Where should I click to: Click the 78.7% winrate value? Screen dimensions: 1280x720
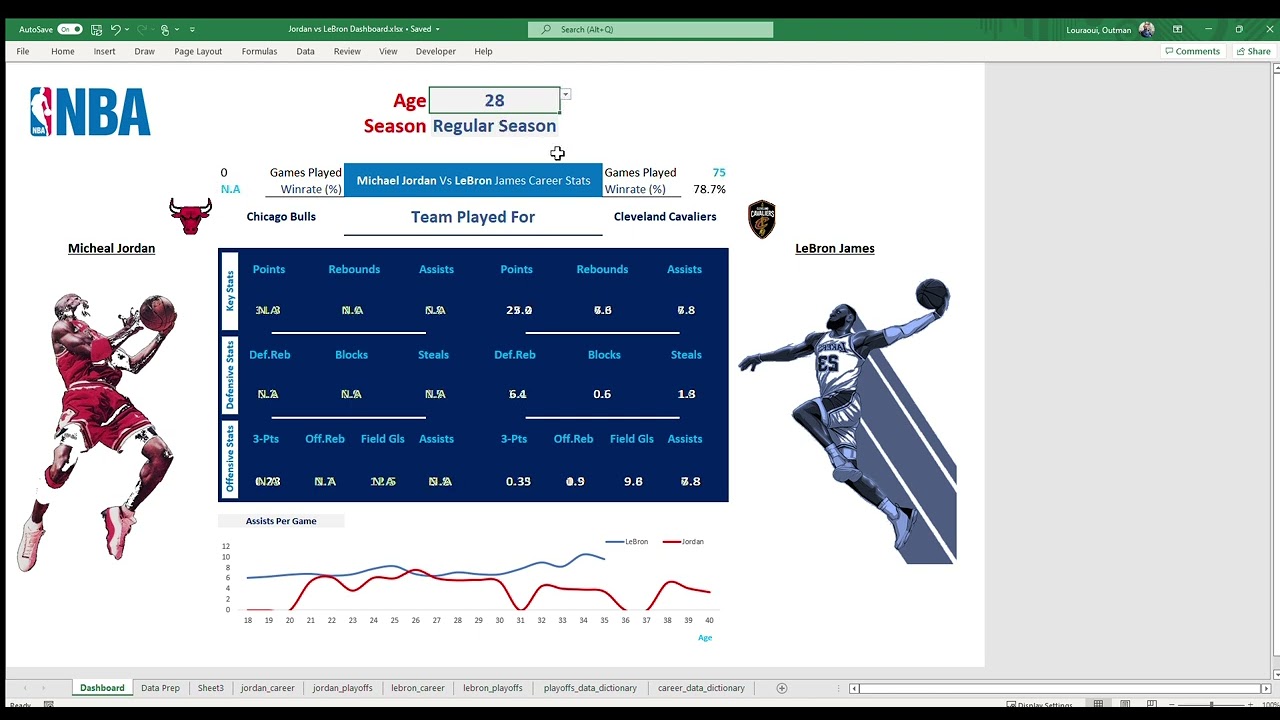point(709,189)
